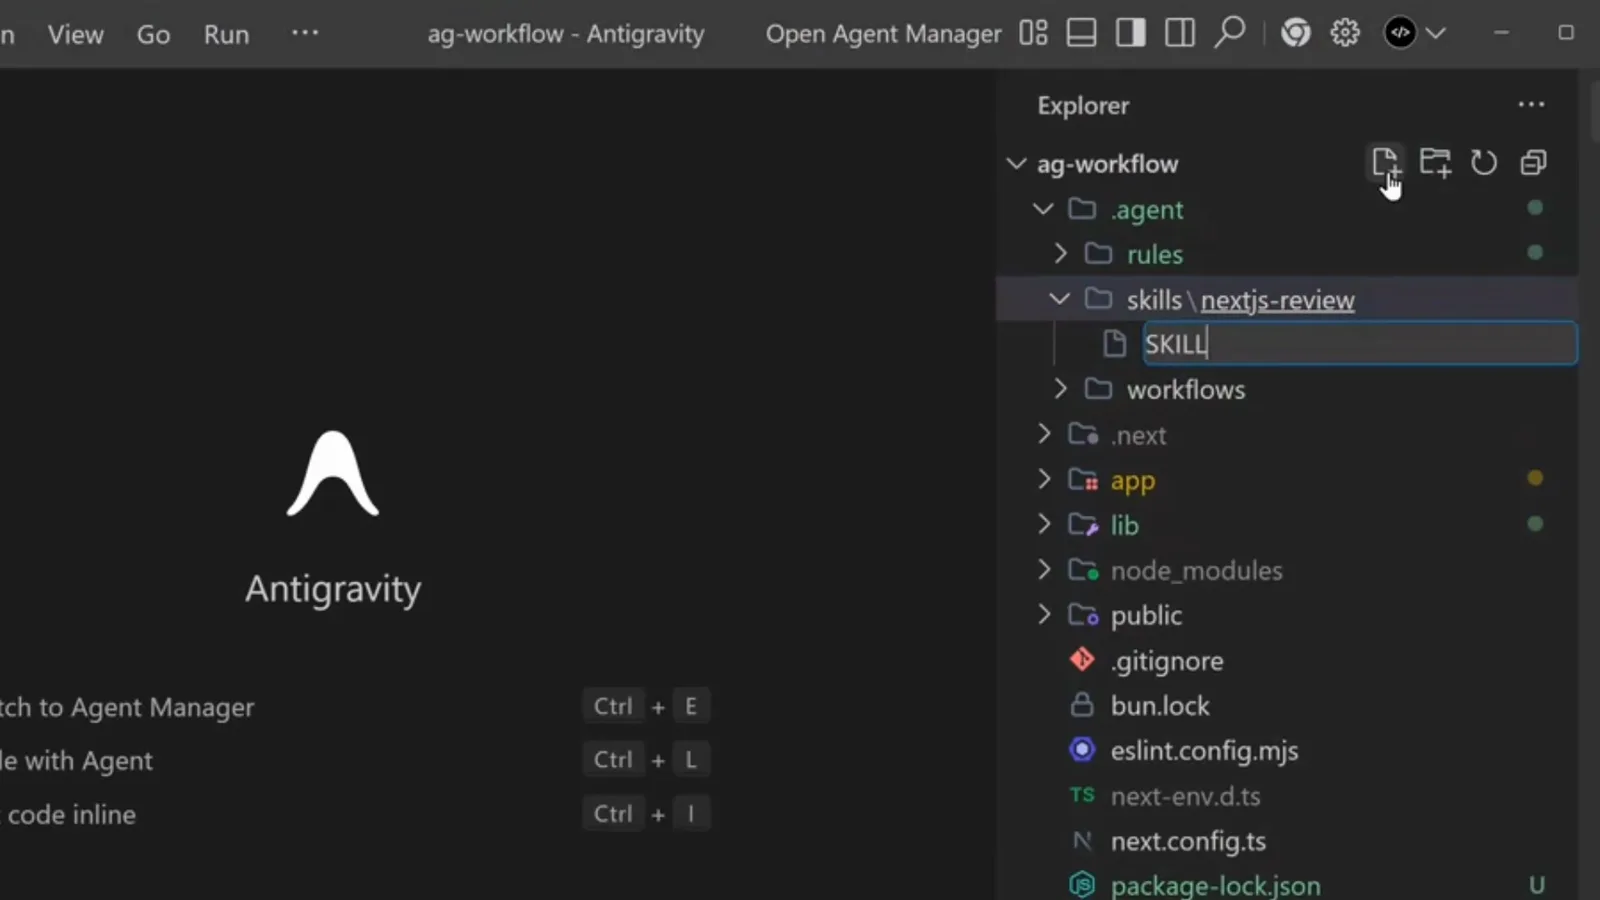Click the public folder icon
This screenshot has width=1600, height=900.
[x=1083, y=615]
